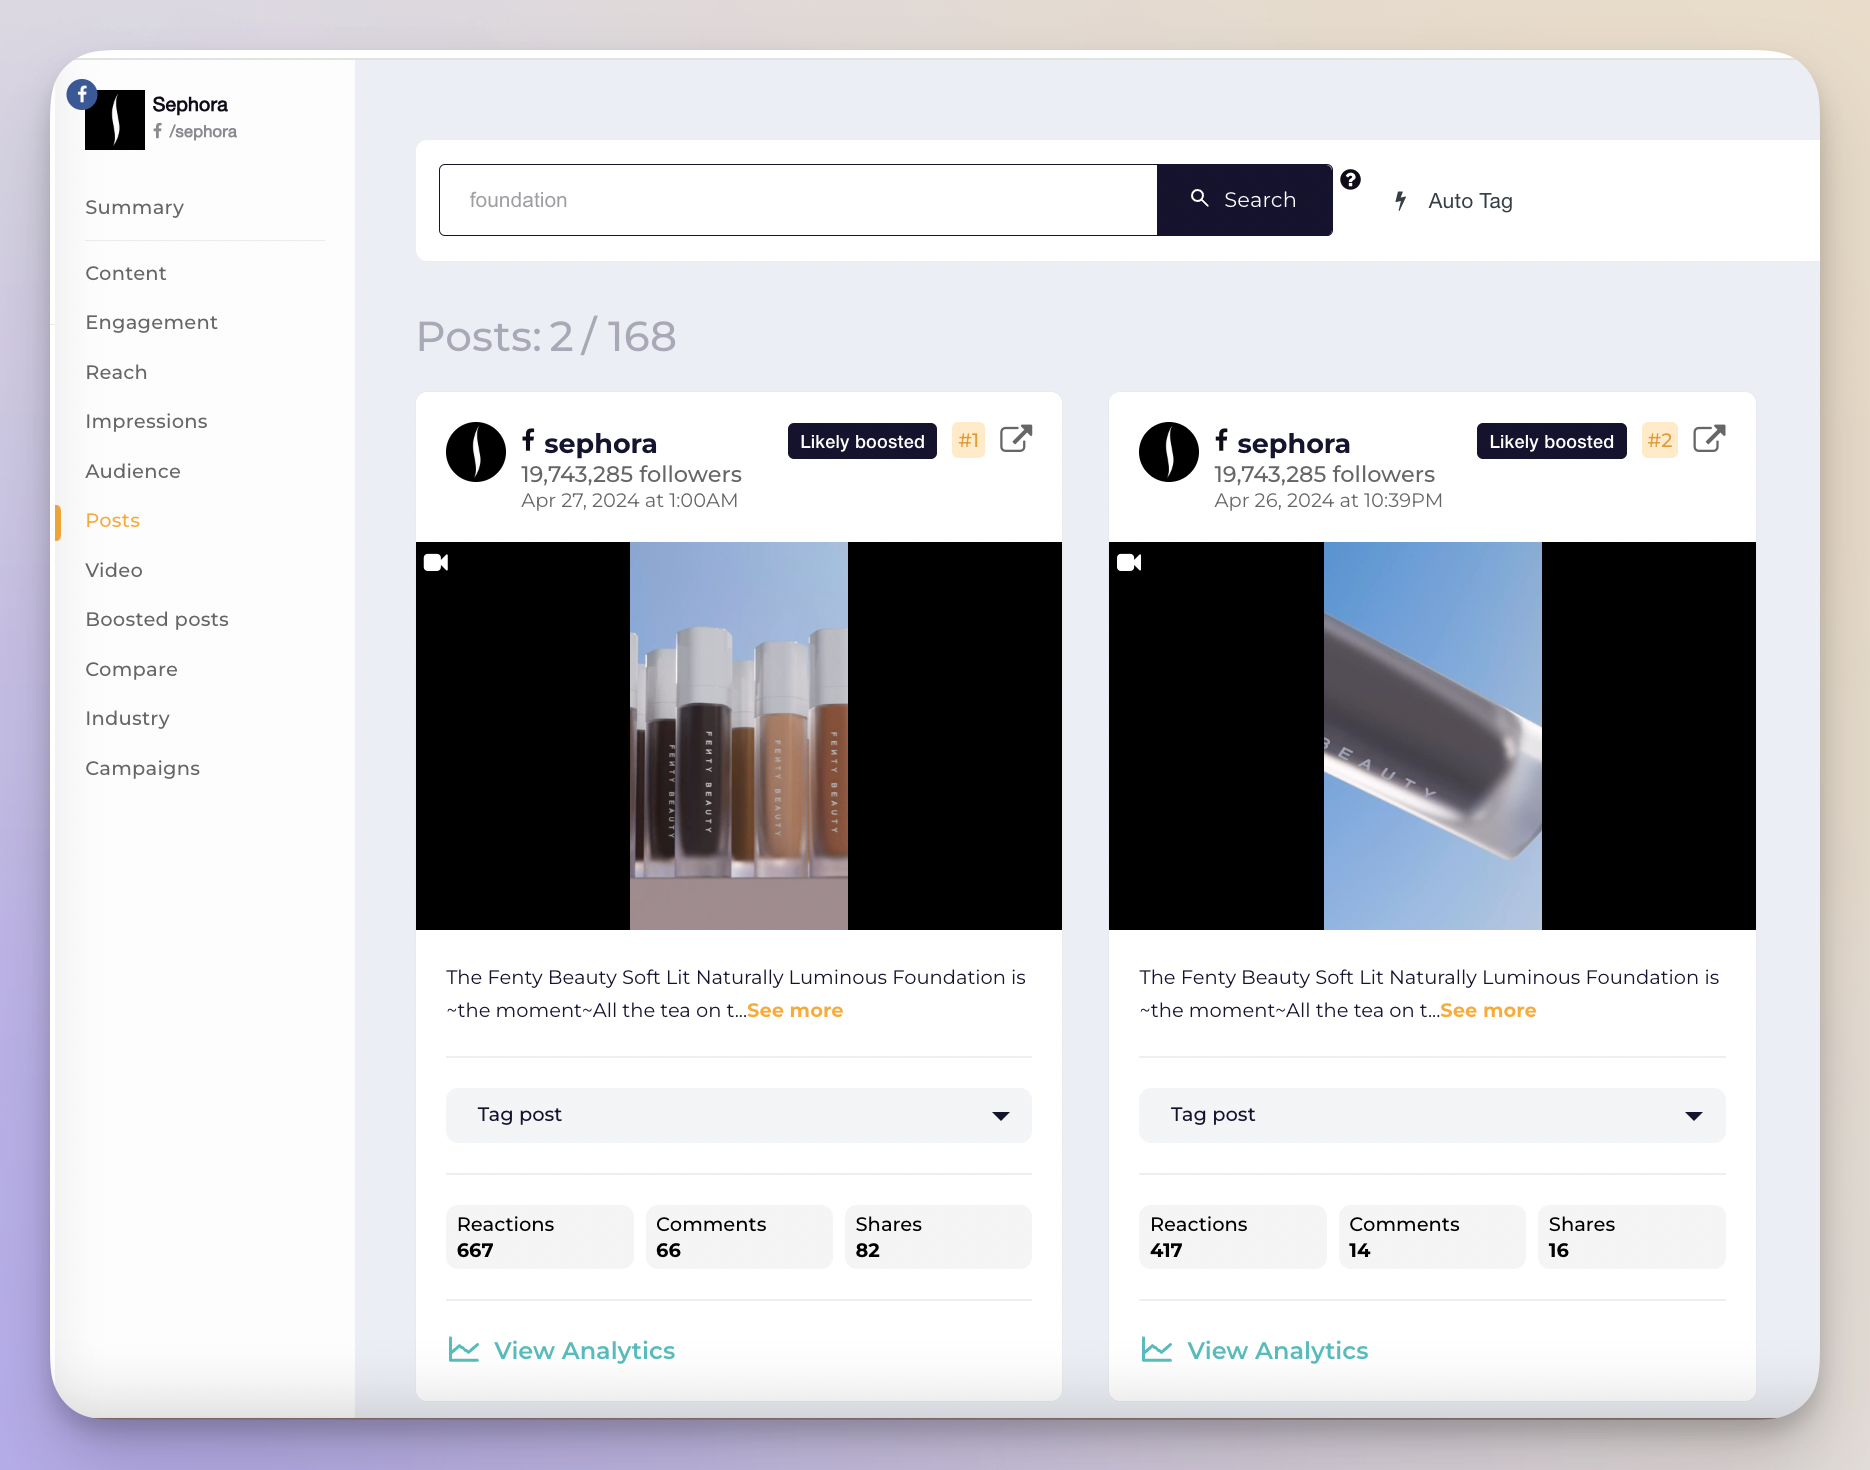Click Comments 14 stat box
Viewport: 1870px width, 1470px height.
1432,1237
